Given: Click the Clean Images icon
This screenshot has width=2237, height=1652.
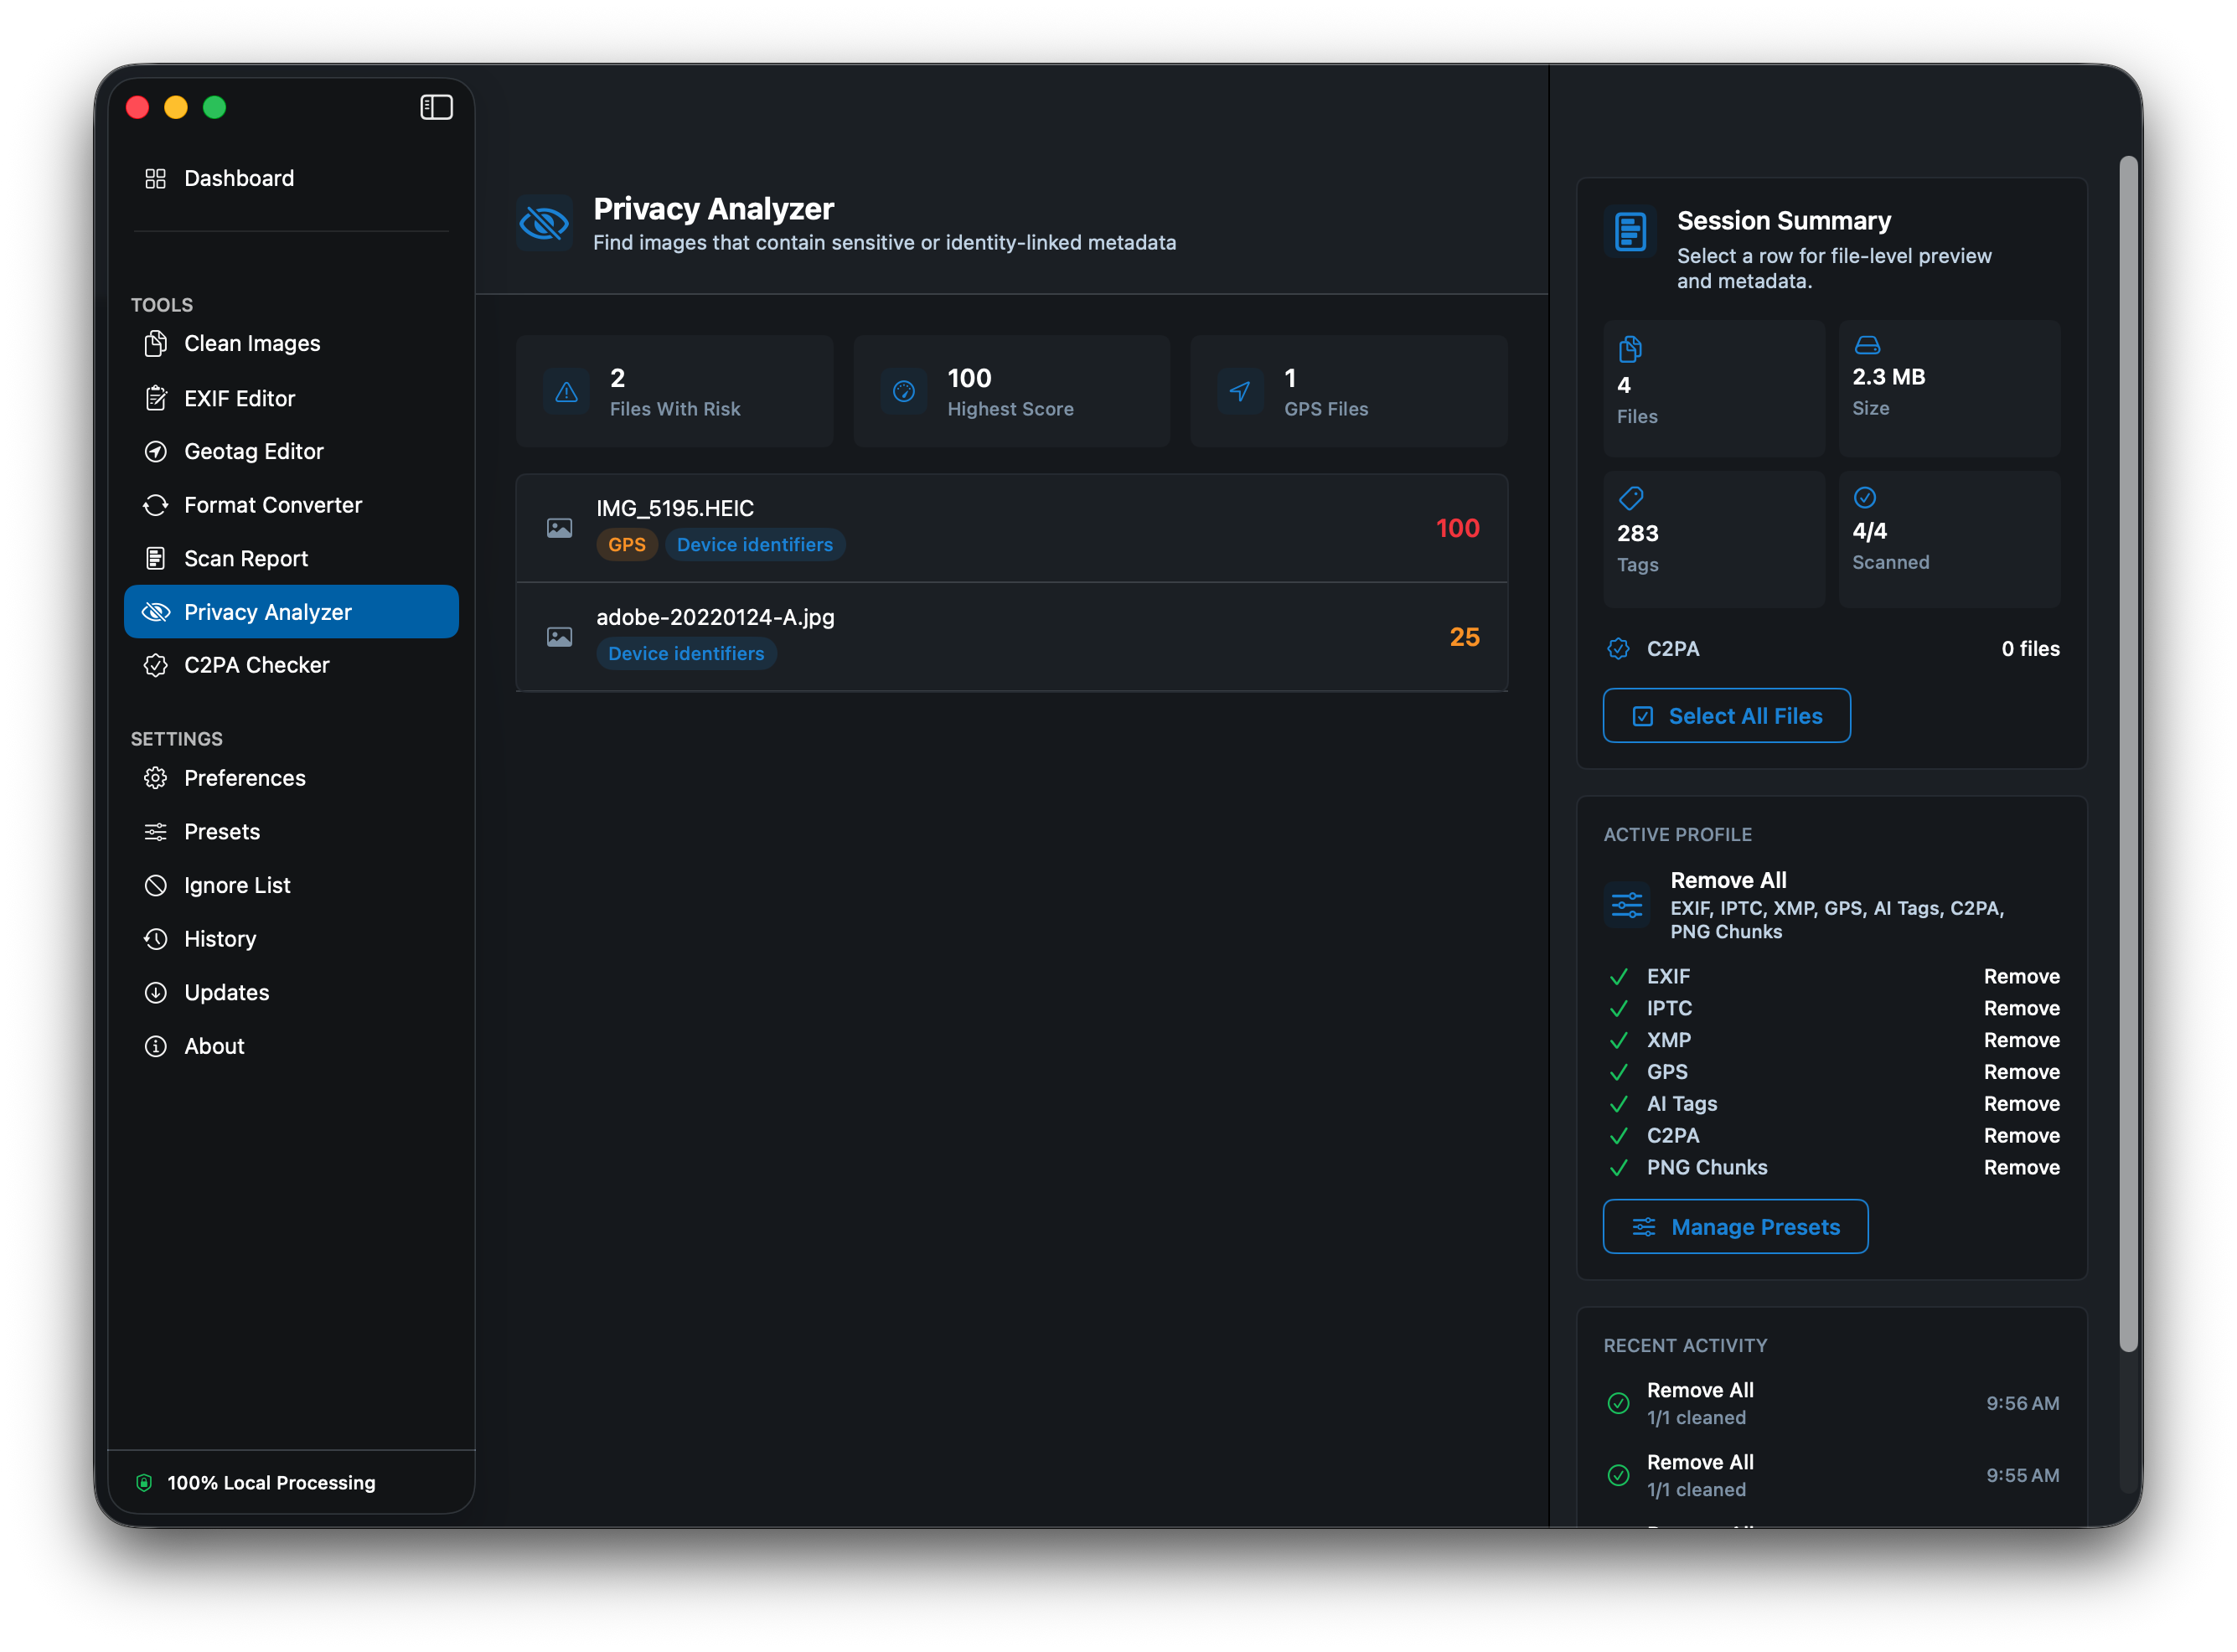Looking at the screenshot, I should (x=155, y=343).
